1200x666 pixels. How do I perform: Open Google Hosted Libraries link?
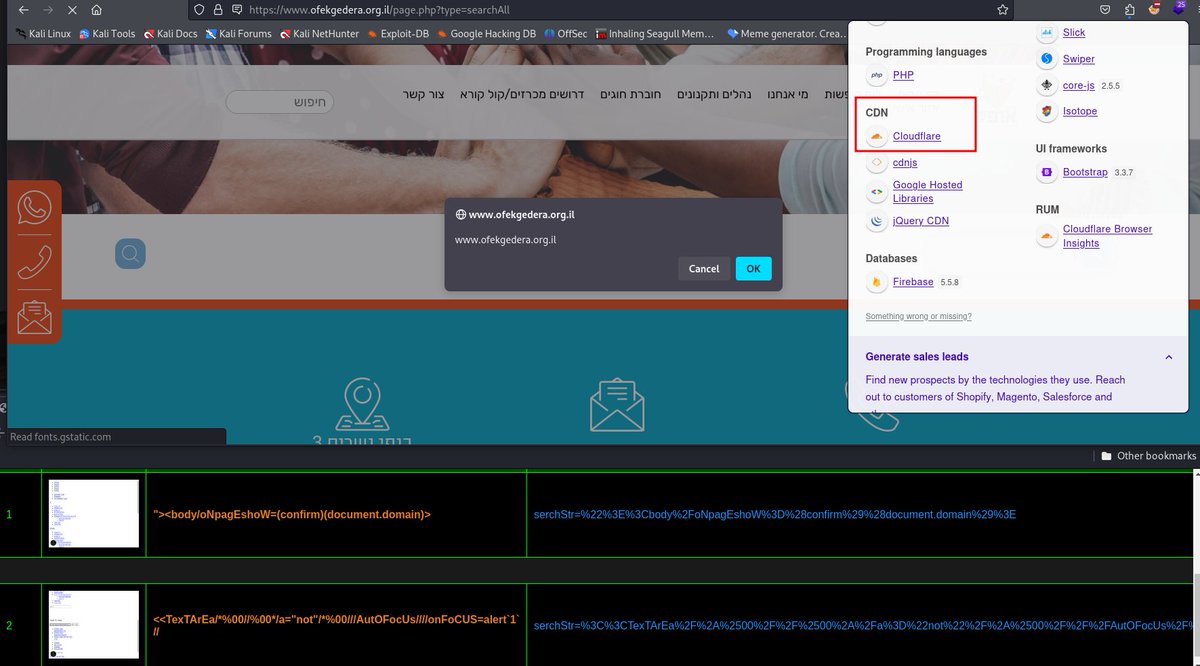[928, 191]
